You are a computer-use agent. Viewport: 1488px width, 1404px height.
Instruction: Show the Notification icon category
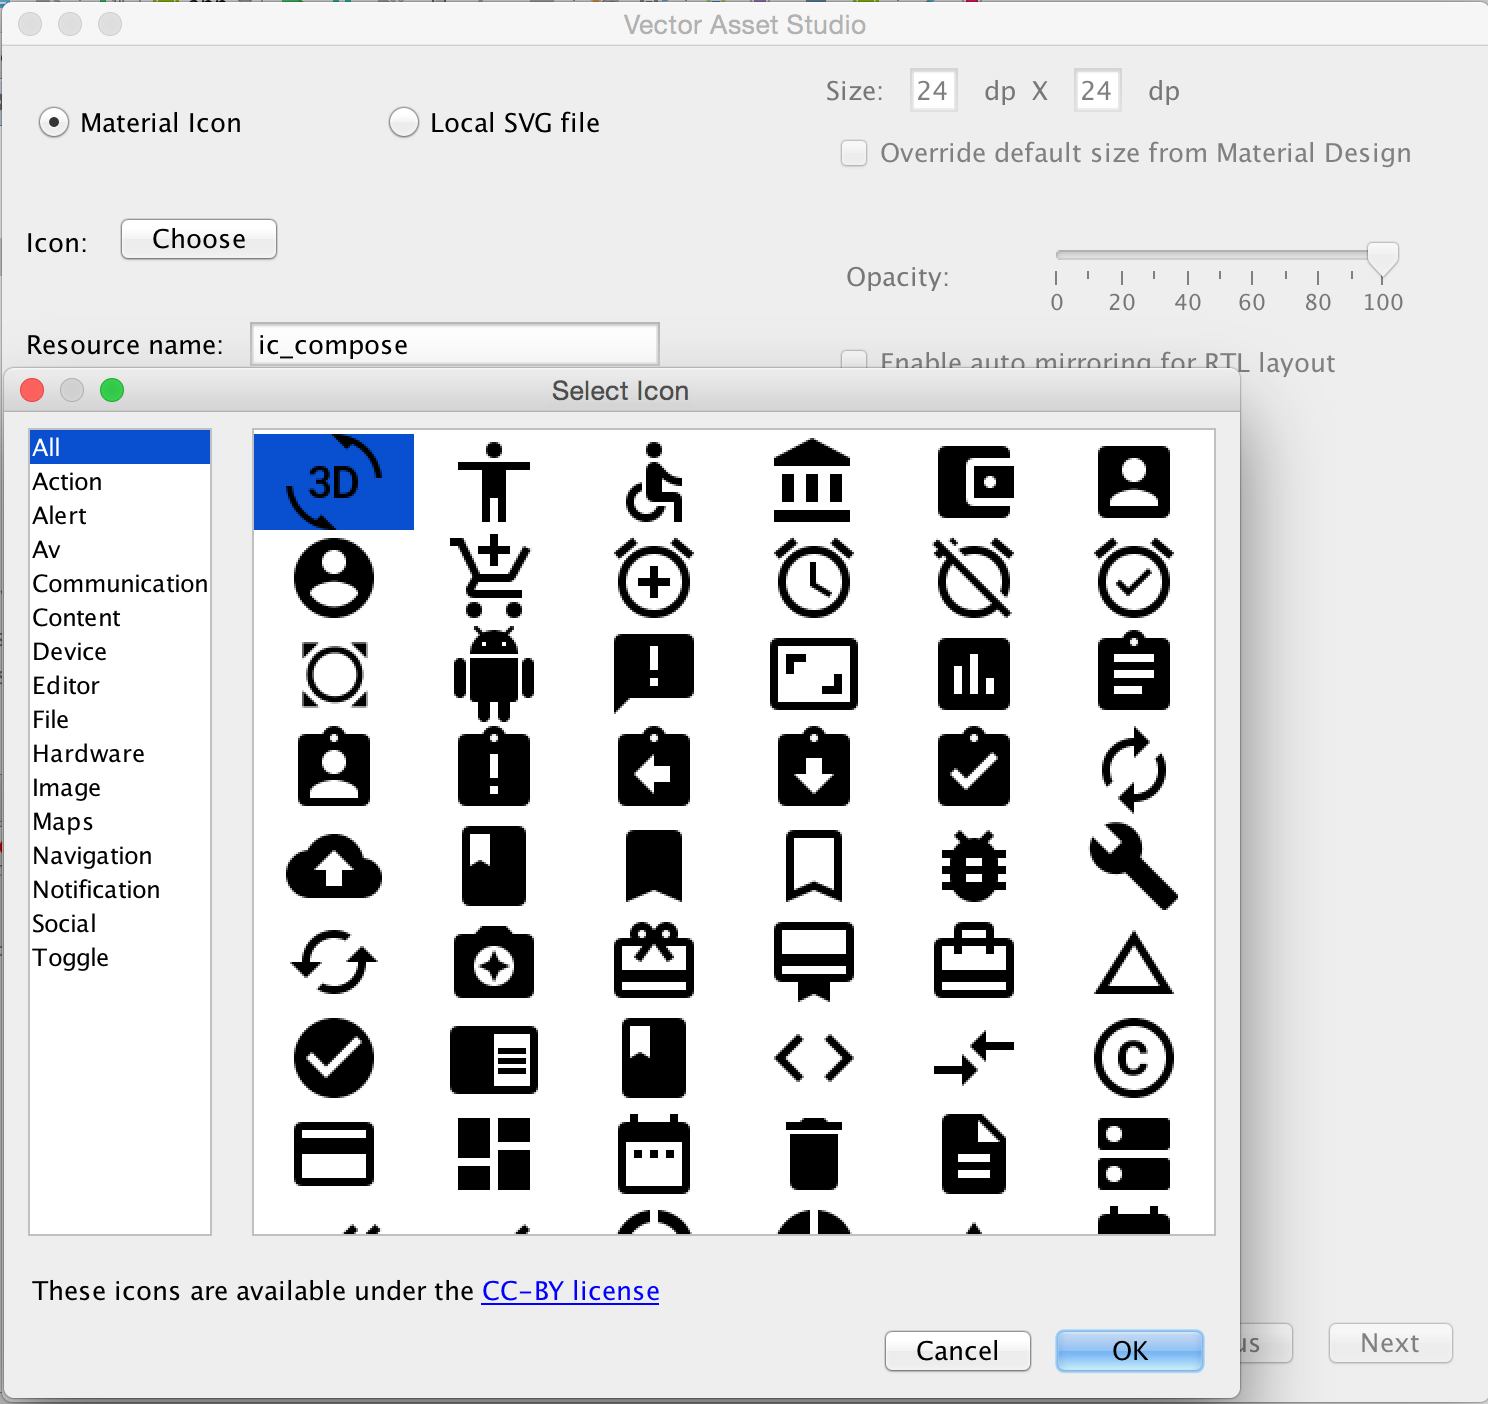(96, 889)
